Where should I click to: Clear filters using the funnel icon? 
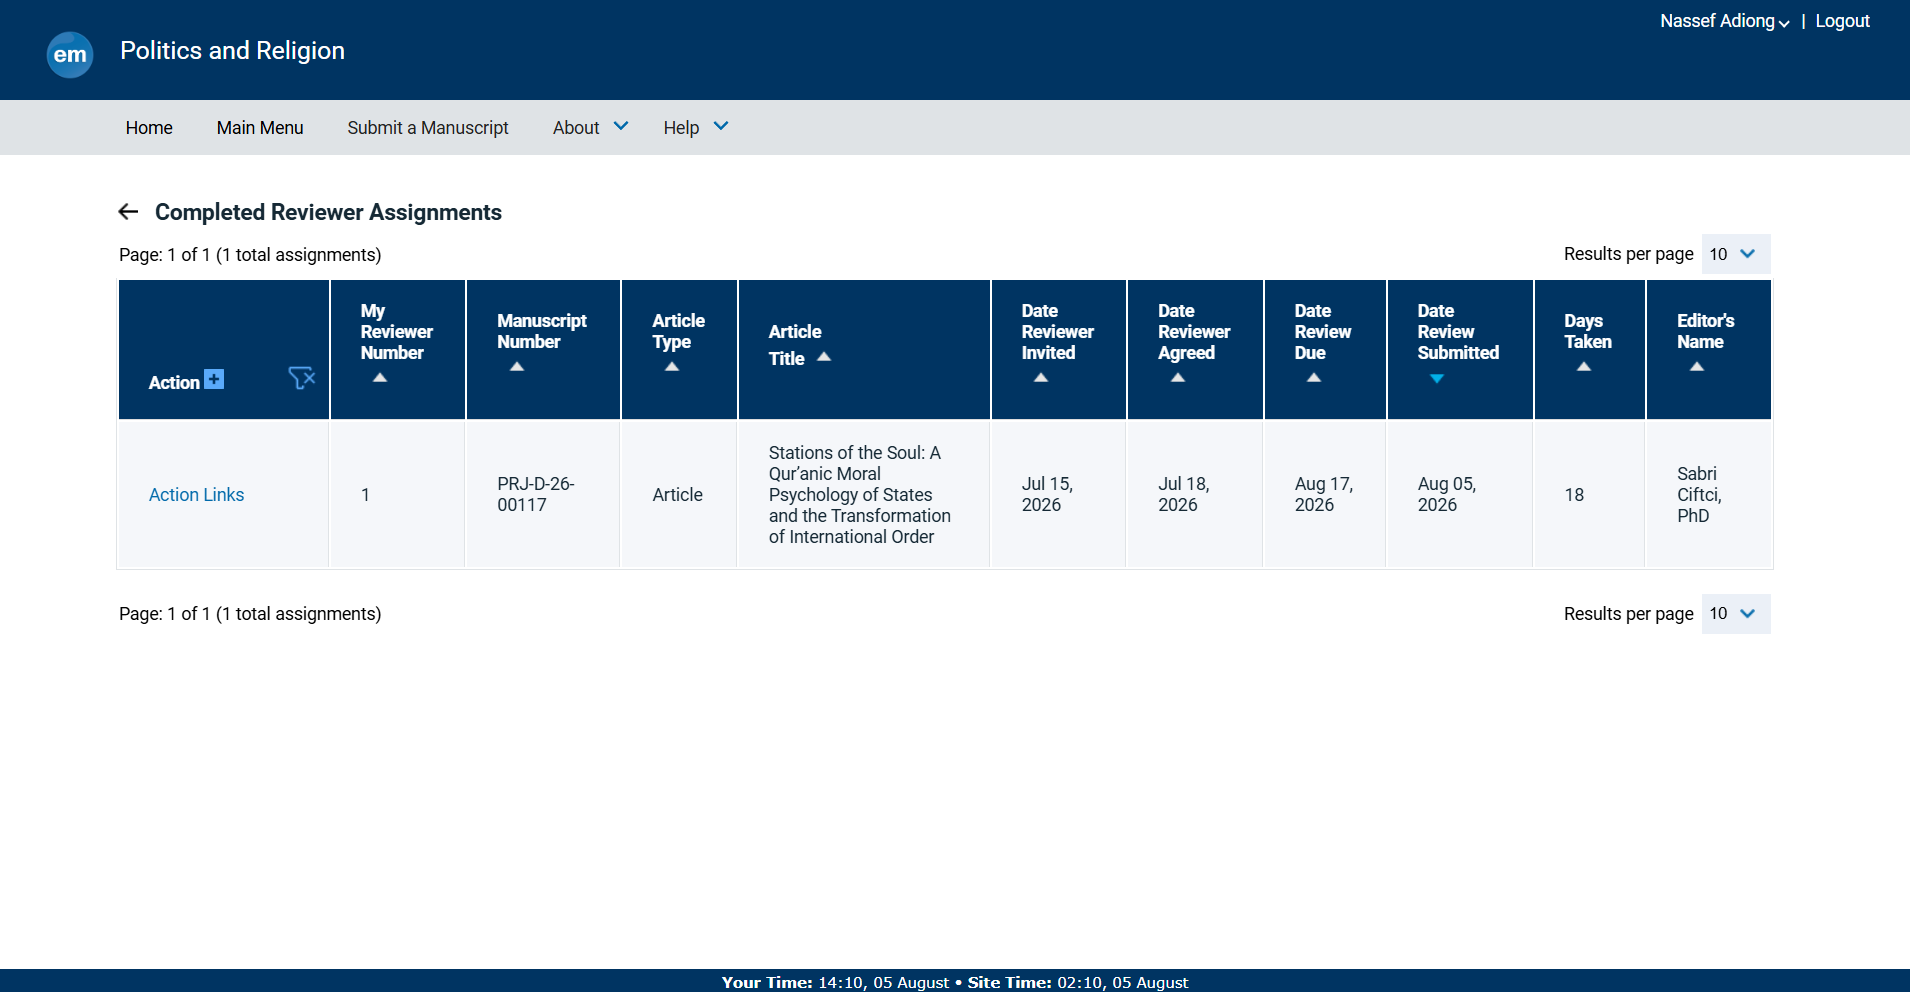point(302,378)
